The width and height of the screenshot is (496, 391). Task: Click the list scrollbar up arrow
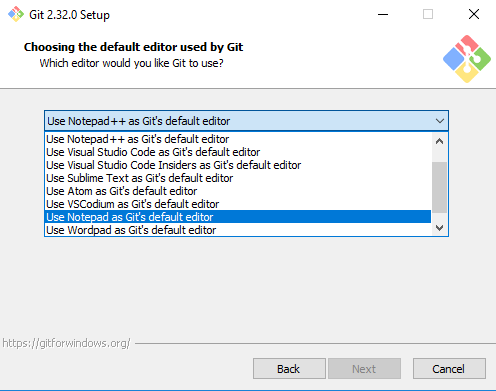[x=439, y=141]
